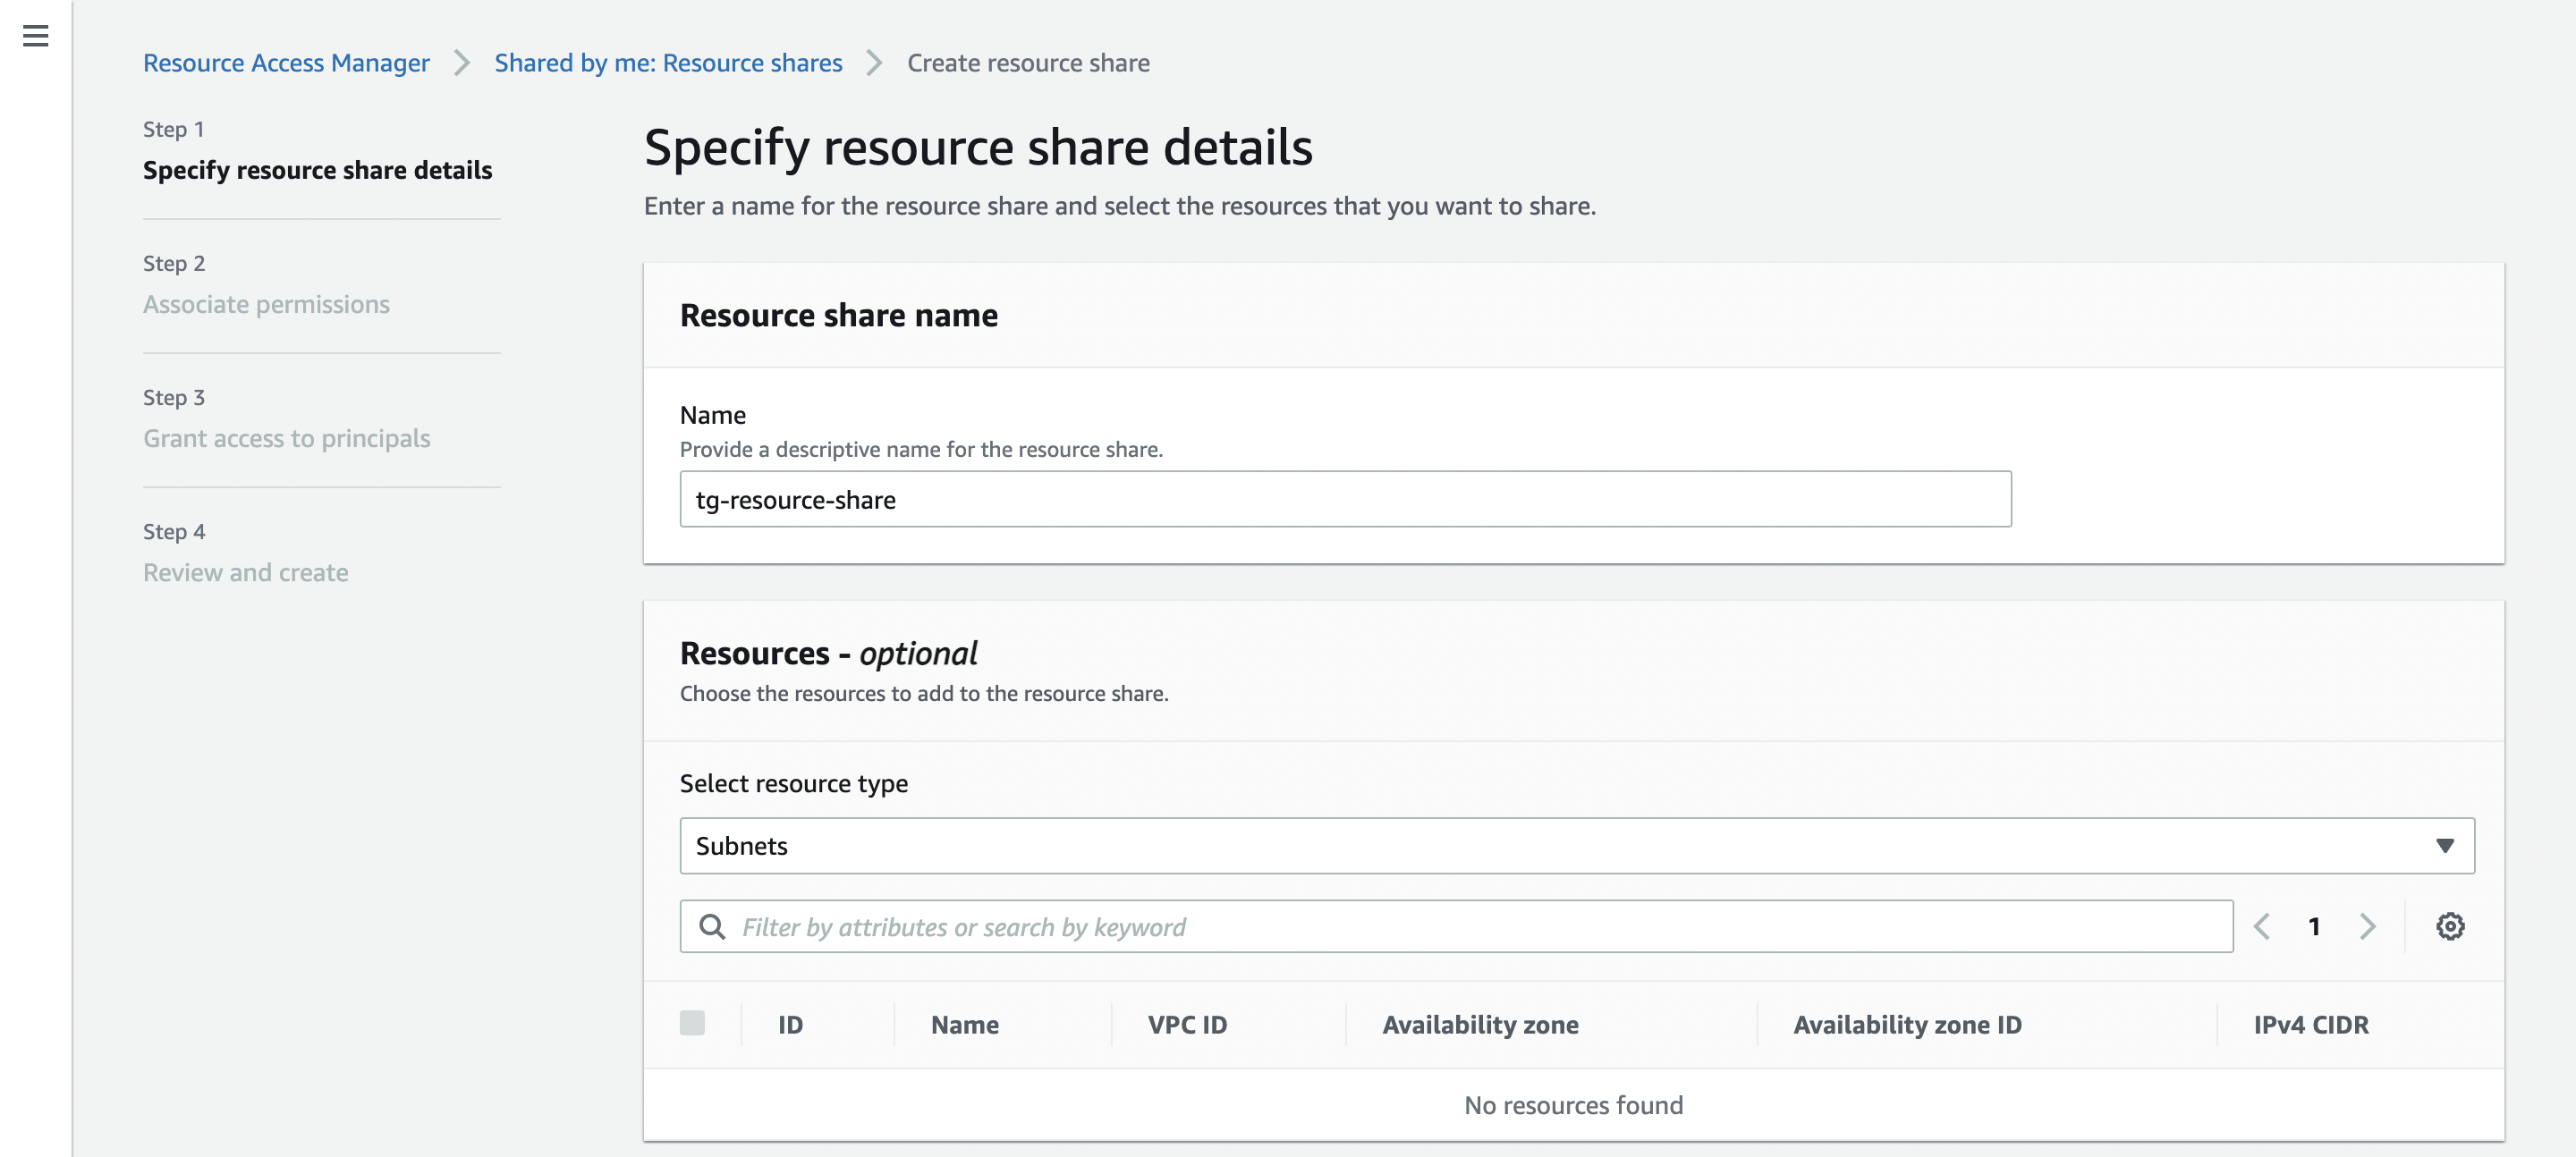Select Step 3 Grant access to principals
The image size is (2576, 1157).
286,438
